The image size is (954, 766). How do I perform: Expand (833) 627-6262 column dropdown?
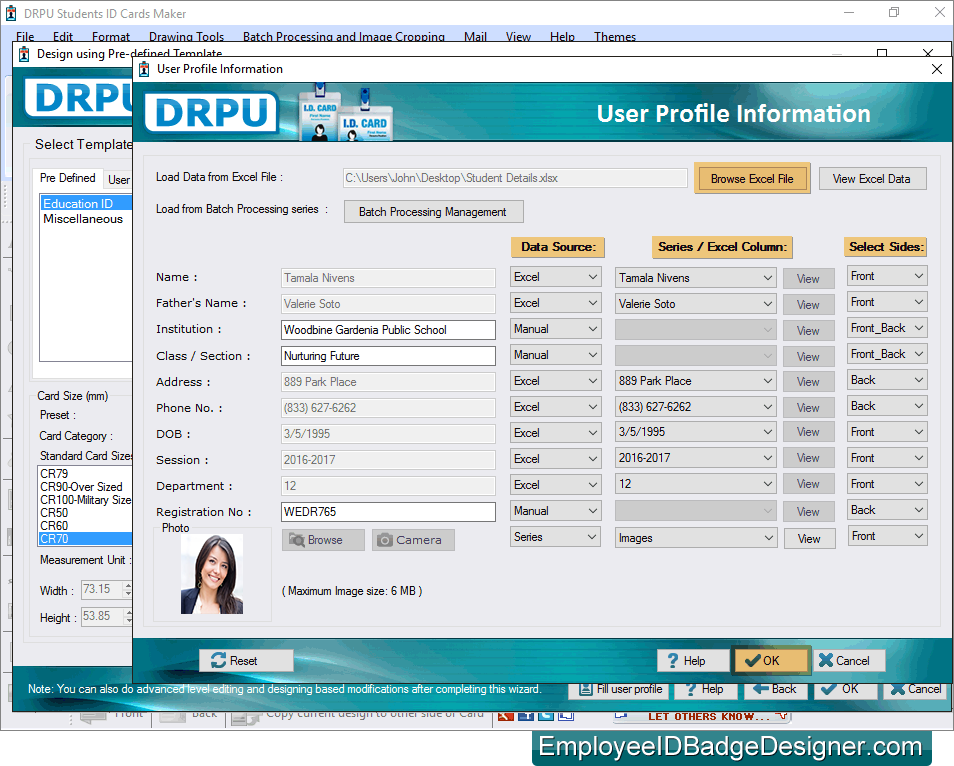(696, 406)
